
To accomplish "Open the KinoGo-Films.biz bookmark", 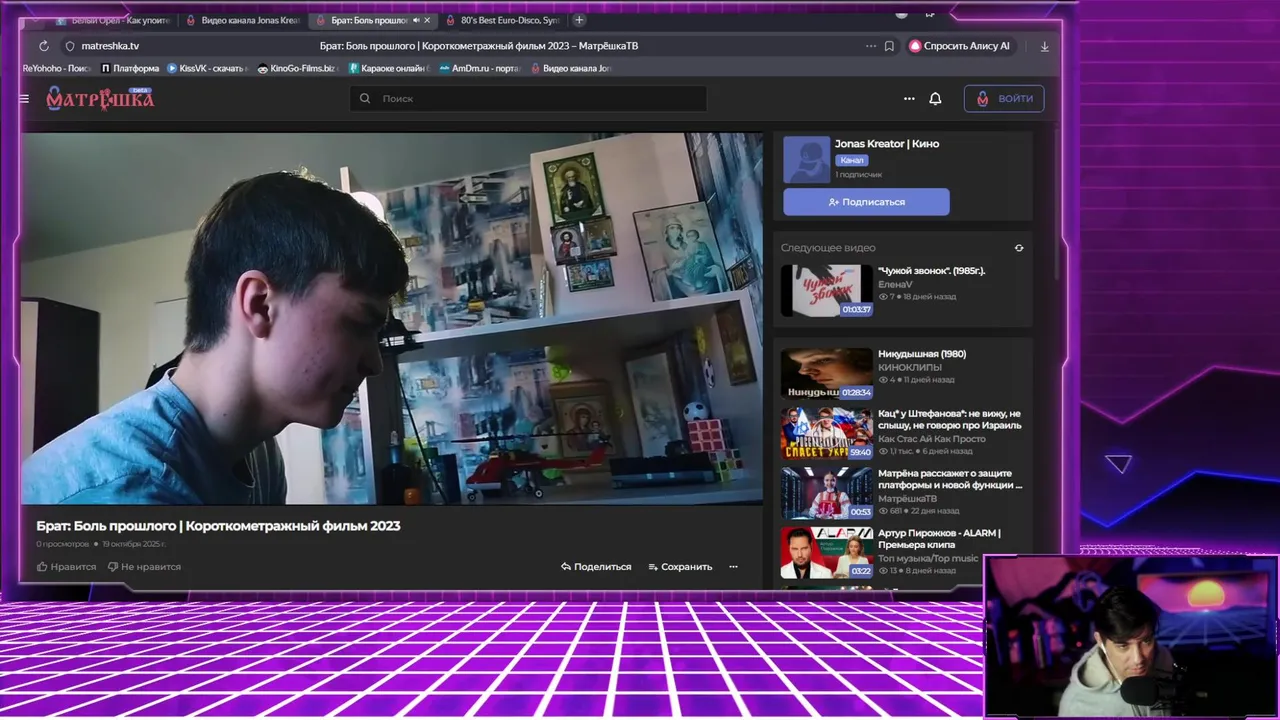I will (297, 68).
